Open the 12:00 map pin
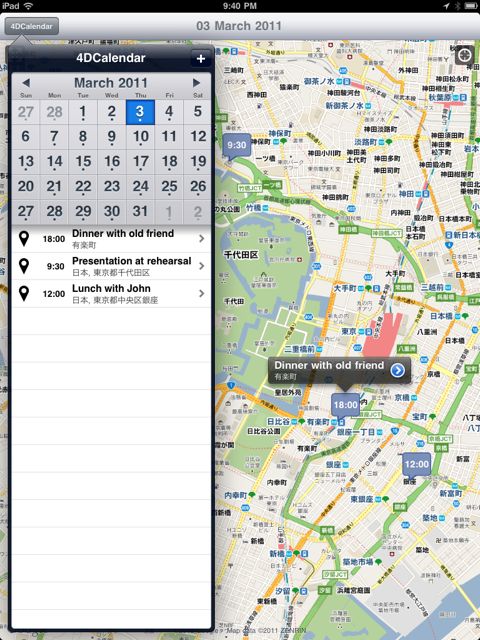 click(x=417, y=465)
